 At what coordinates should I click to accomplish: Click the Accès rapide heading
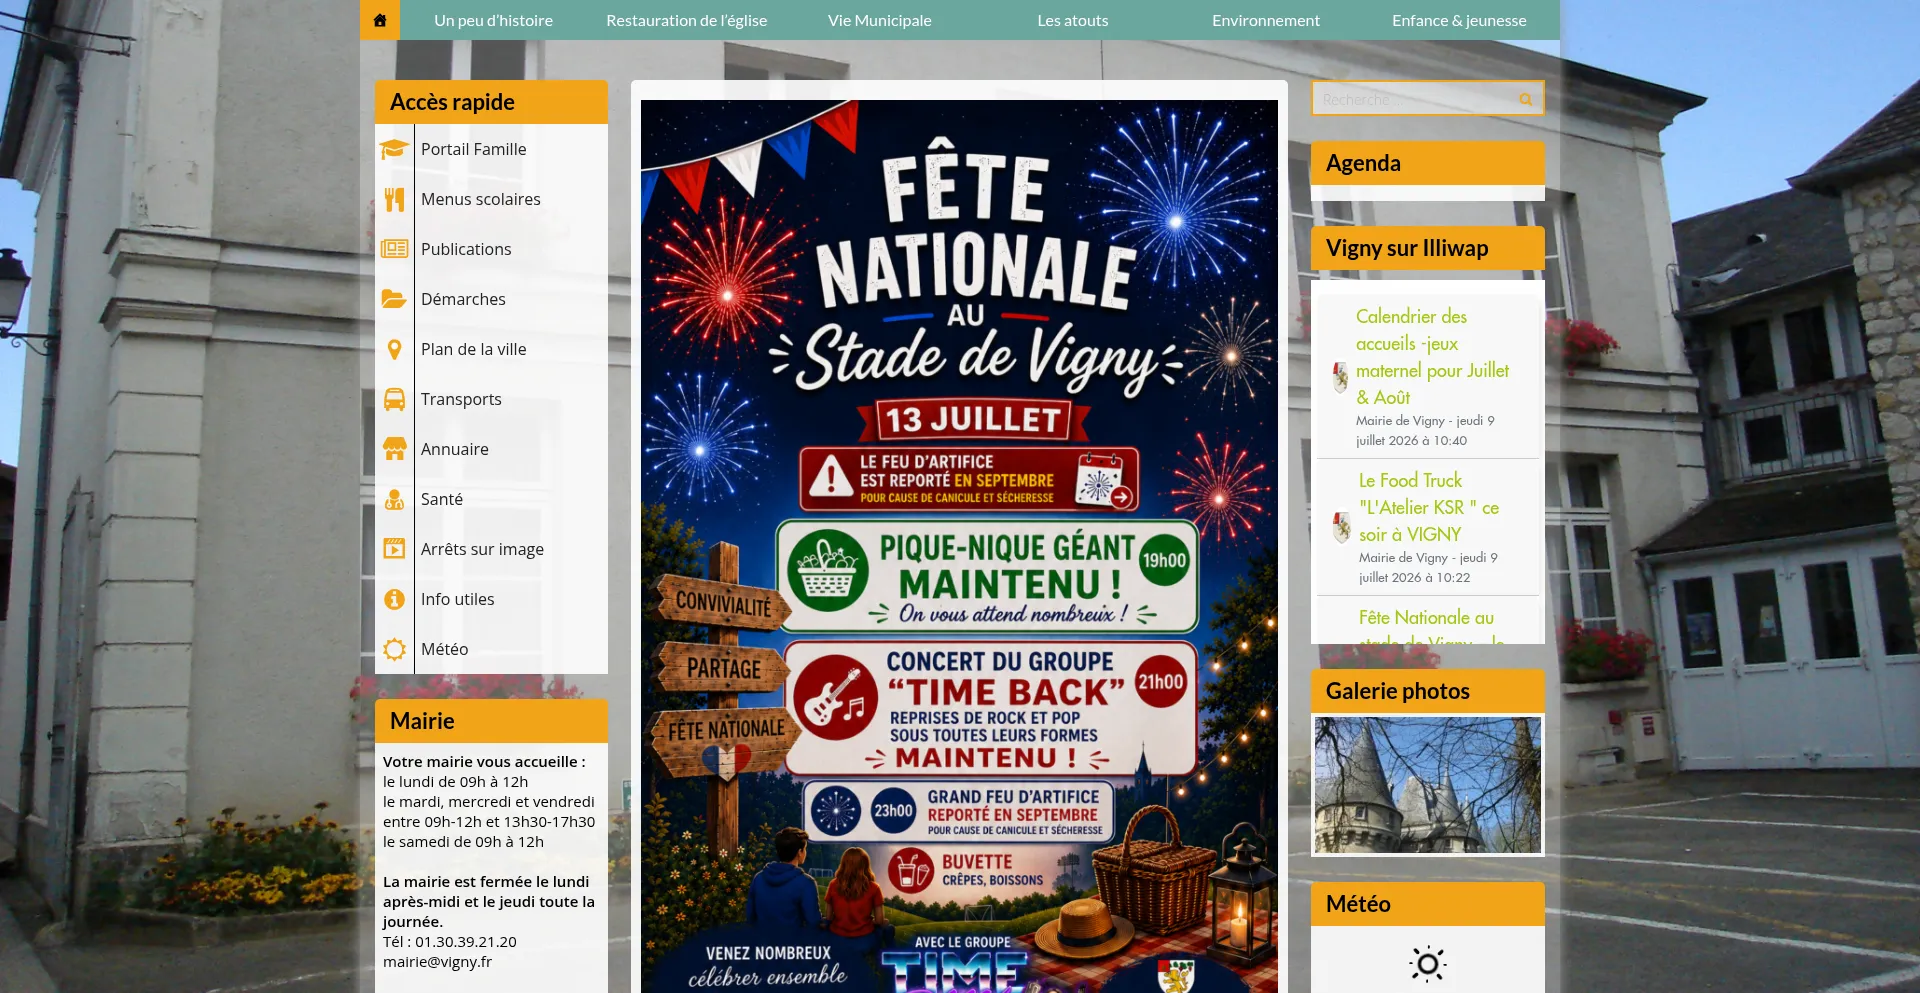[x=491, y=102]
